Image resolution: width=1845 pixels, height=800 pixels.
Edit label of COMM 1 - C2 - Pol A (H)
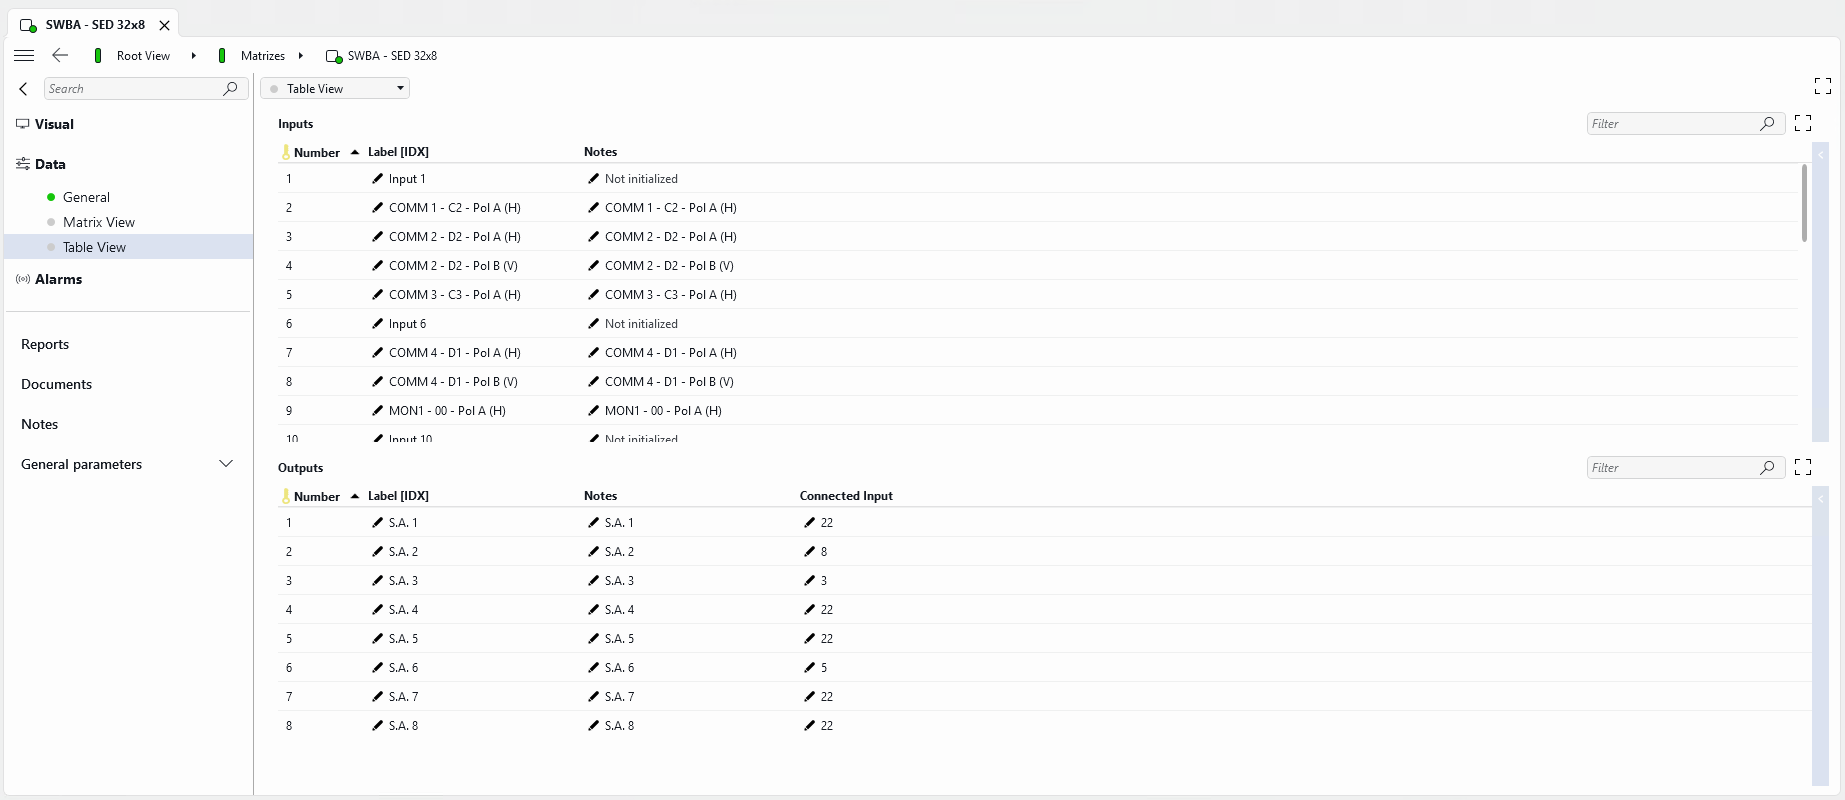(x=377, y=208)
